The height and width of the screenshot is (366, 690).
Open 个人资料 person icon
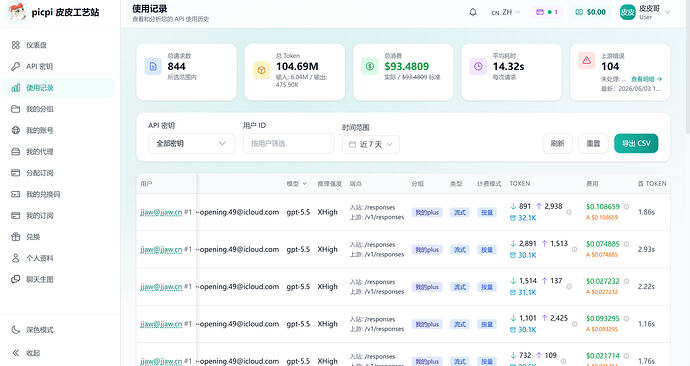[x=16, y=258]
